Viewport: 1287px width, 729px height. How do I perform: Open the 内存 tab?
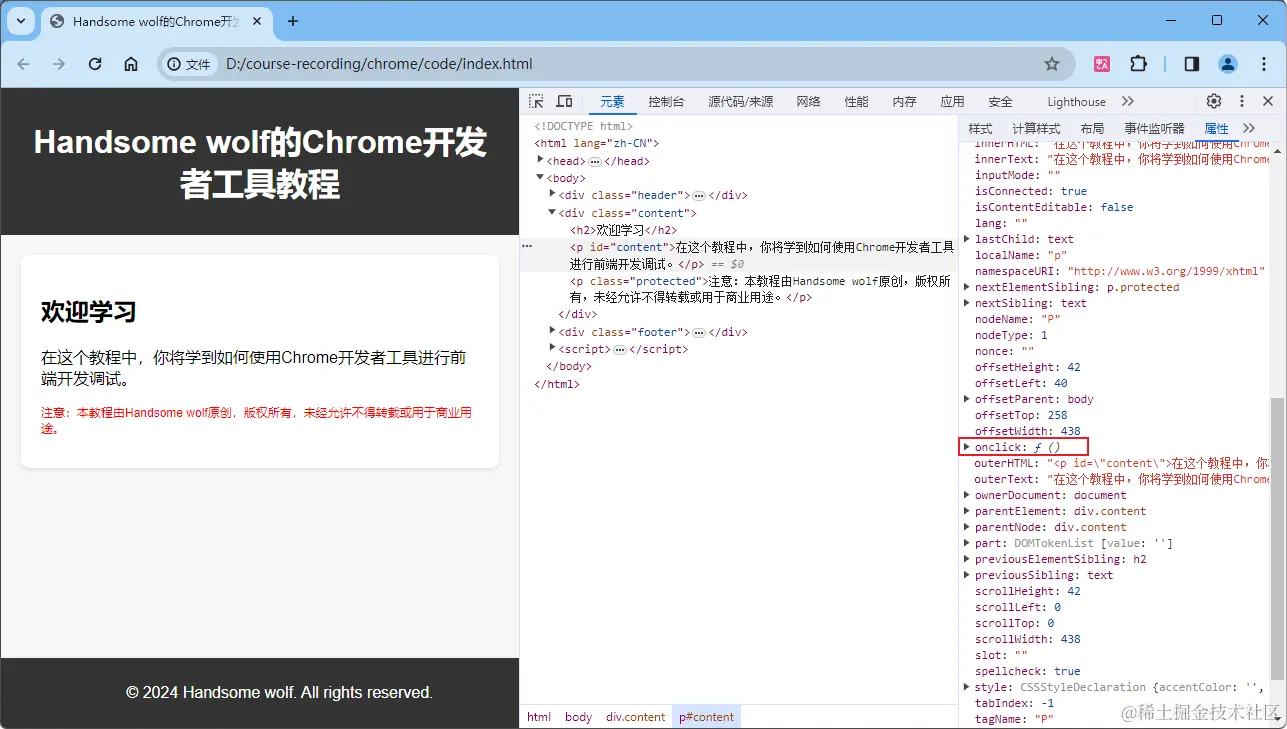tap(904, 101)
